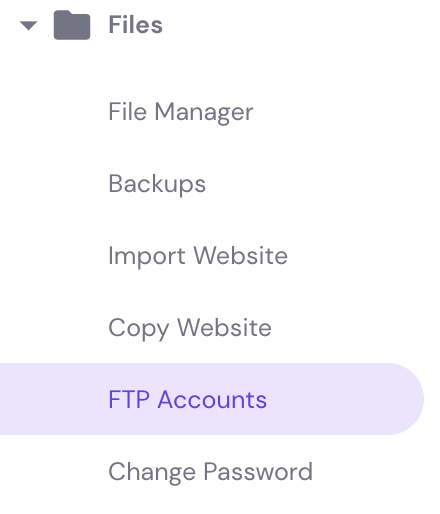The image size is (440, 514).
Task: Choose Import Website entry
Action: (198, 256)
